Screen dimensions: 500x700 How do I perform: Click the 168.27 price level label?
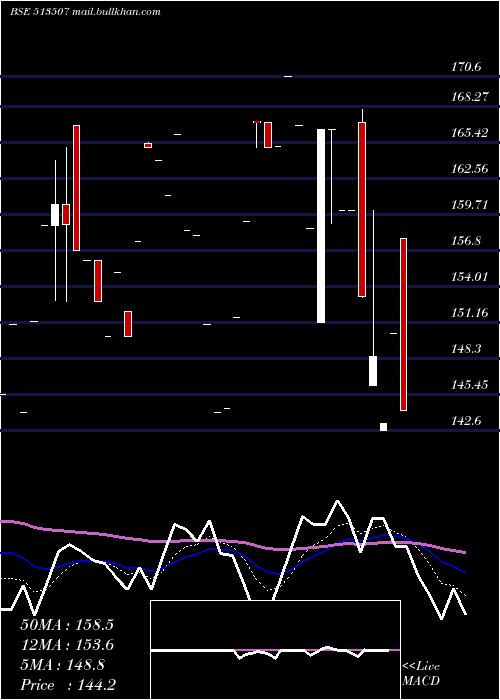[x=470, y=97]
